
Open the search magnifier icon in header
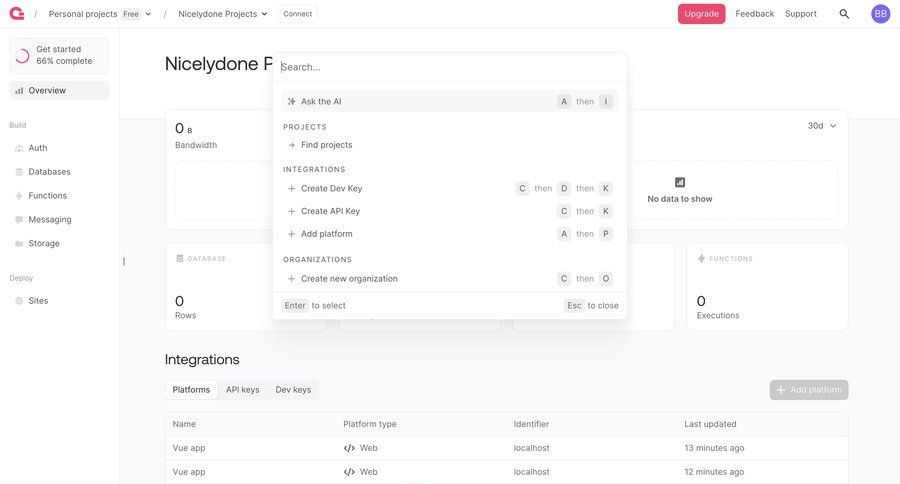tap(844, 14)
